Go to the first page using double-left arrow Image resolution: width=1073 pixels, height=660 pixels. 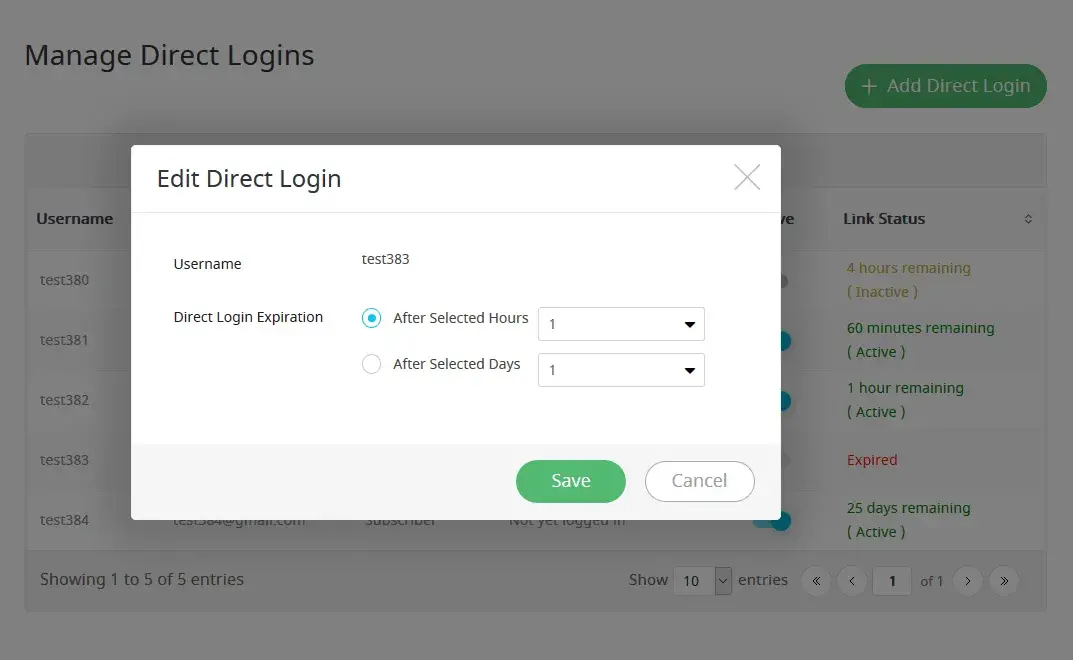pos(816,581)
